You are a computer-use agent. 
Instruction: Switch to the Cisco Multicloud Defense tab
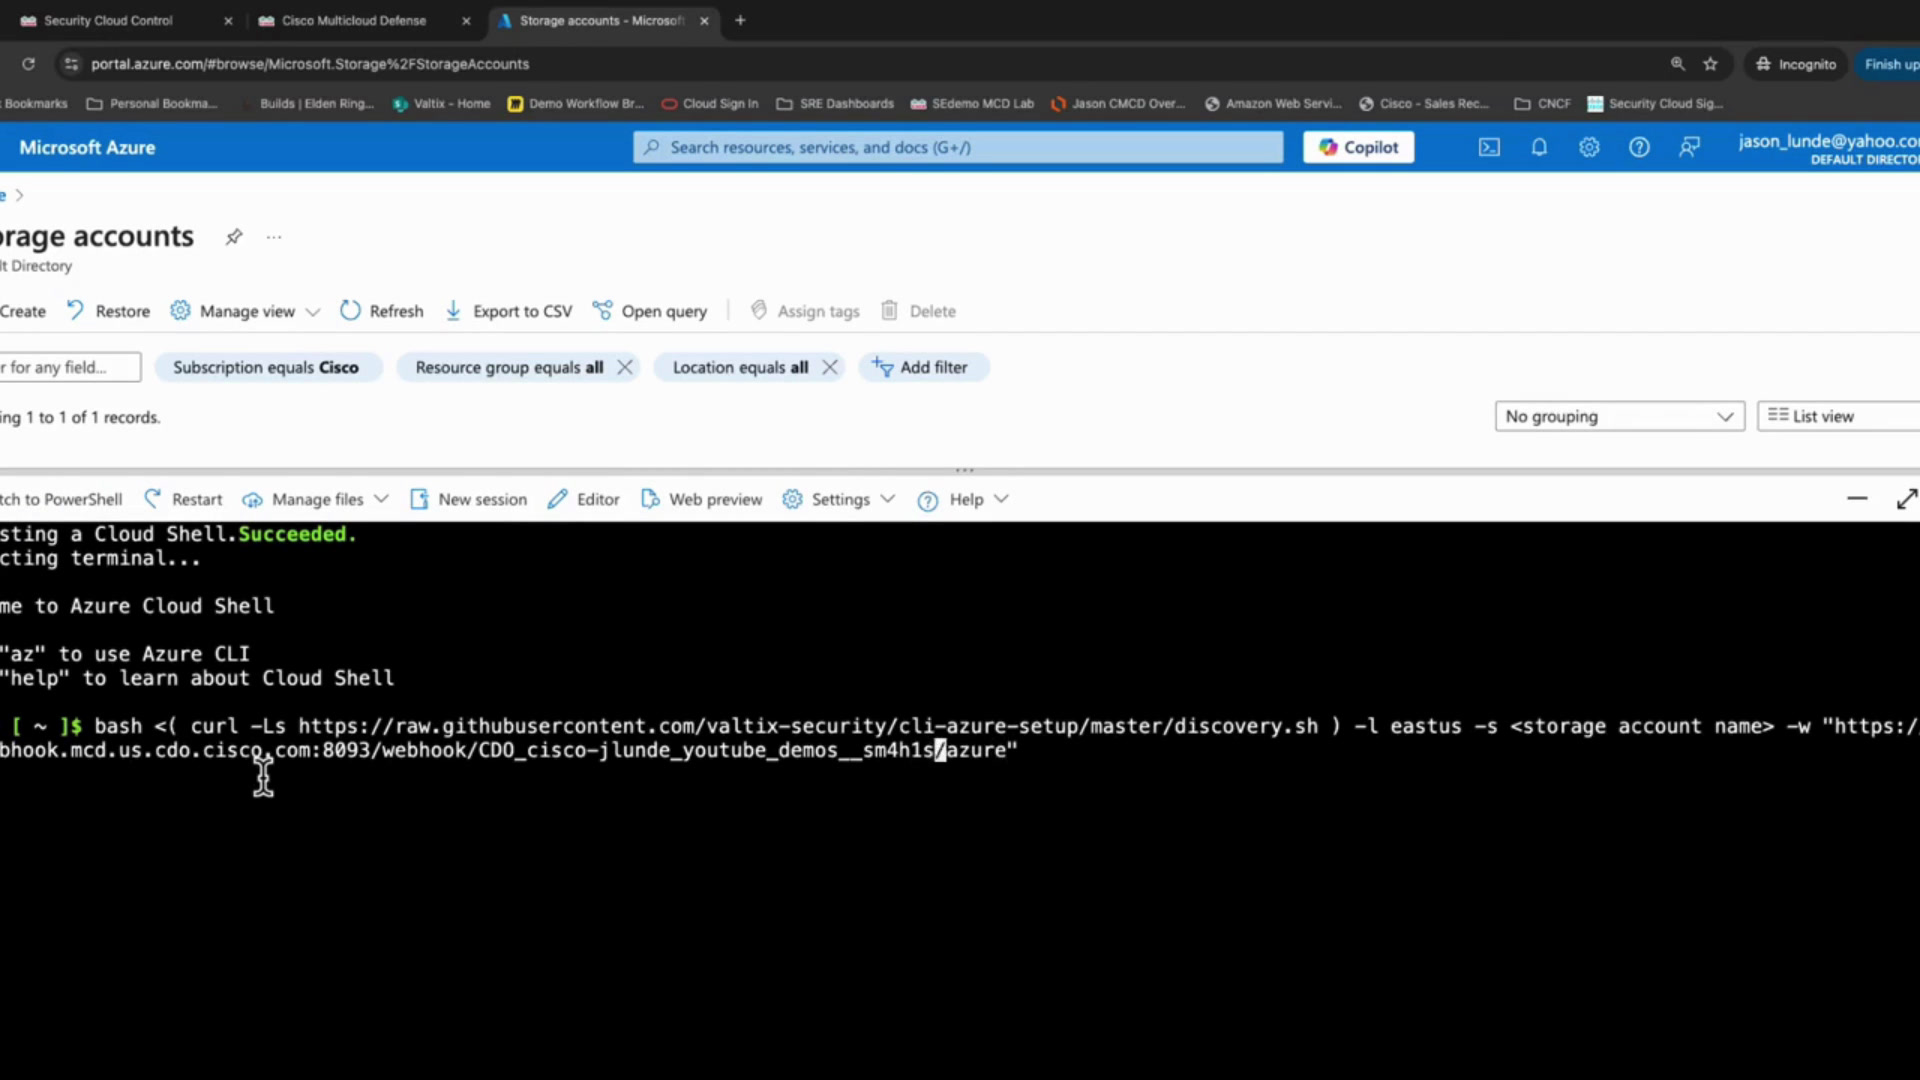coord(354,20)
